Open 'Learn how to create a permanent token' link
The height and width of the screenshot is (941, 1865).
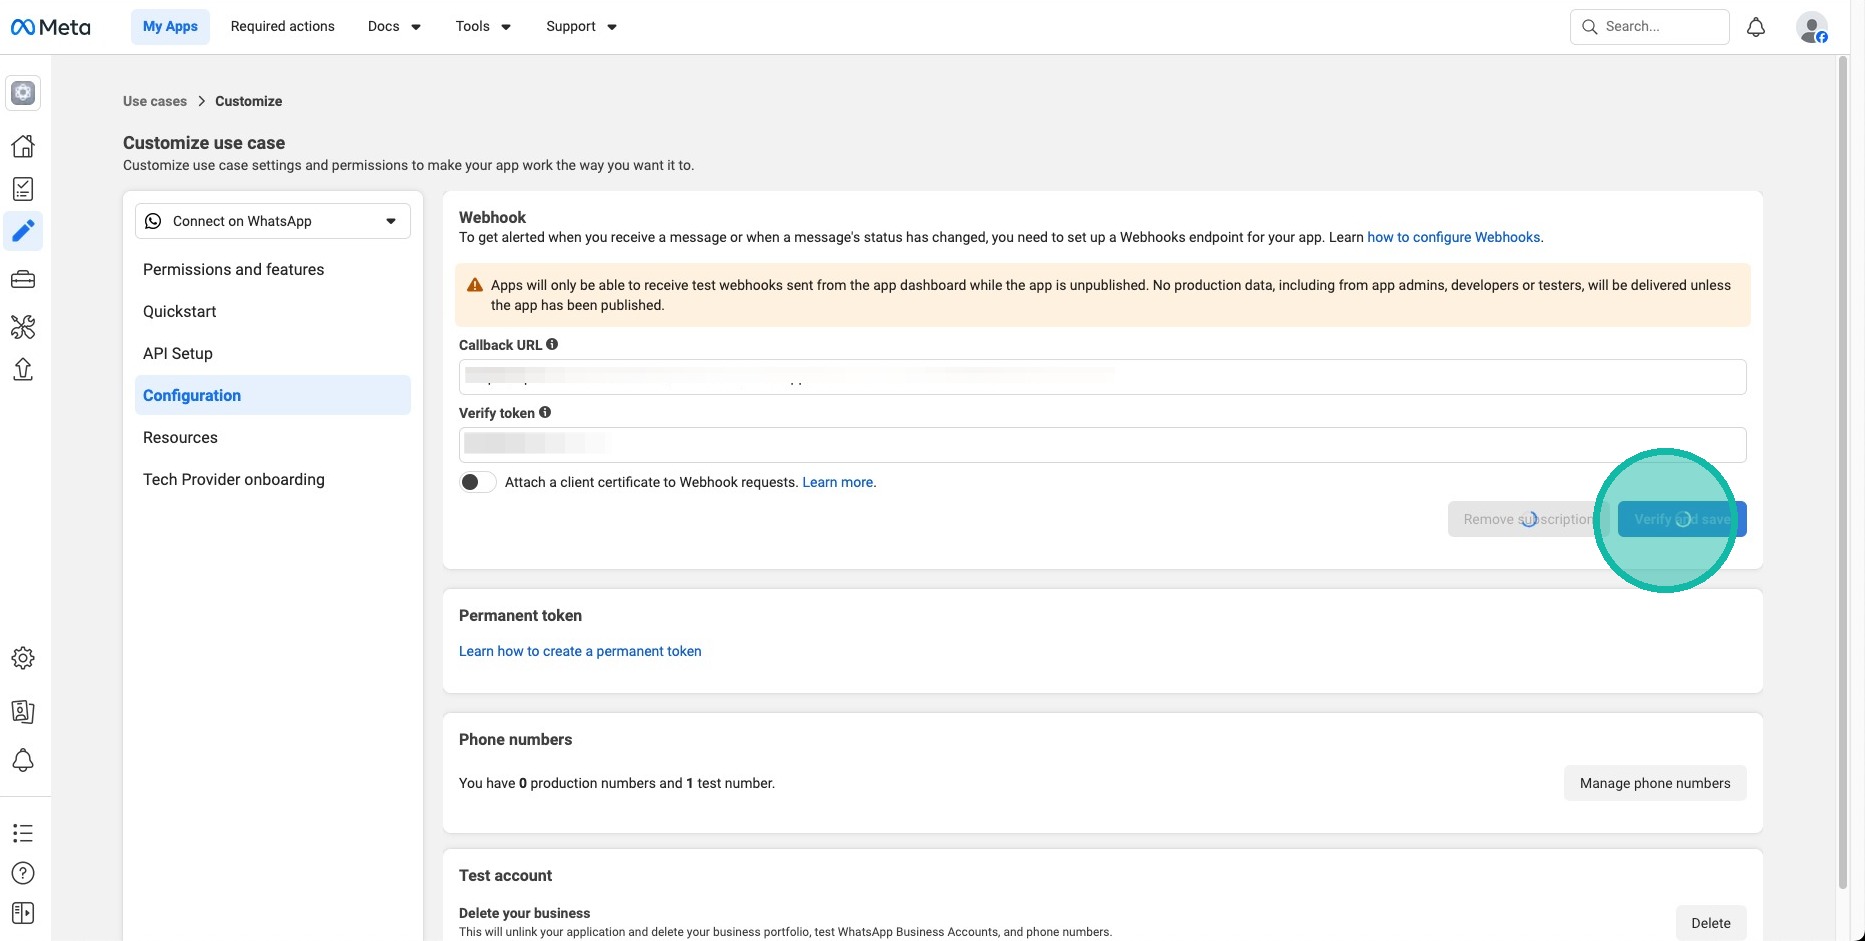pos(580,651)
